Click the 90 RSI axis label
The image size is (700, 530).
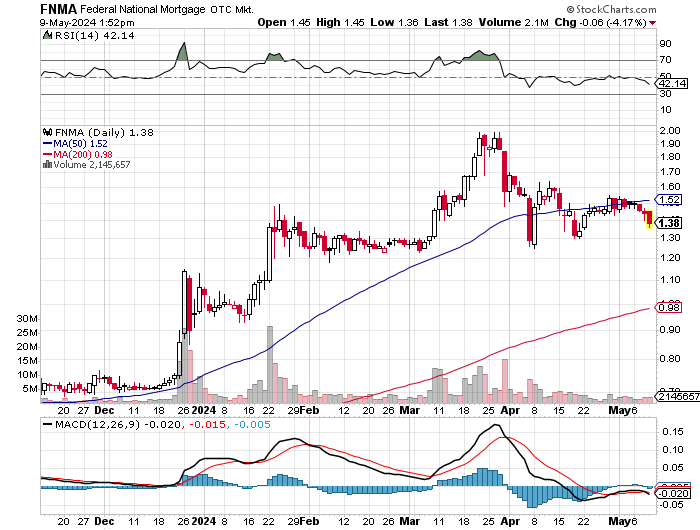pos(666,44)
